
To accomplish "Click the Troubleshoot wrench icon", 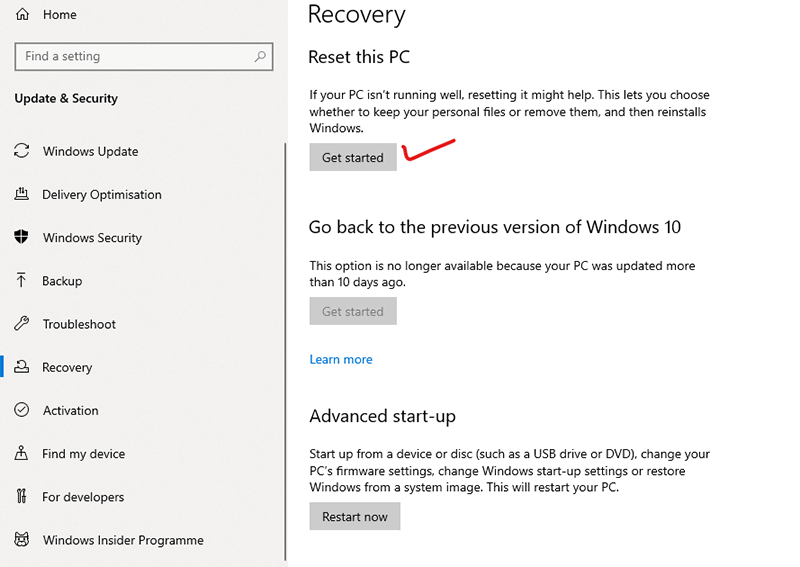I will click(x=22, y=324).
